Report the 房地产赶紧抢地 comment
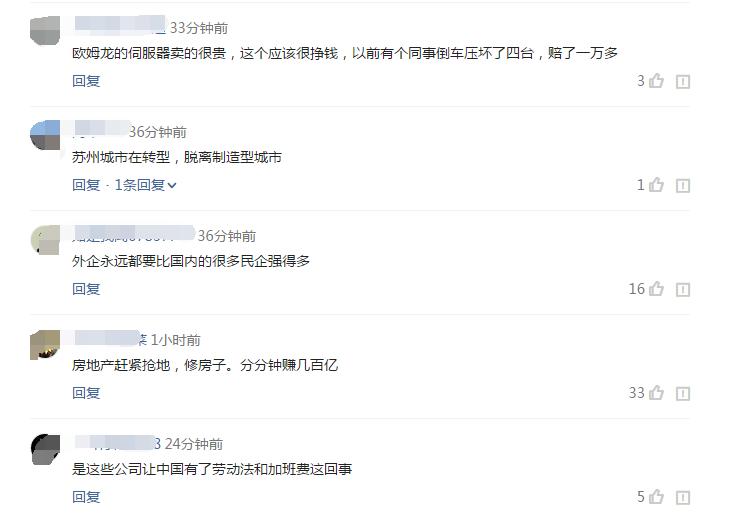 683,394
